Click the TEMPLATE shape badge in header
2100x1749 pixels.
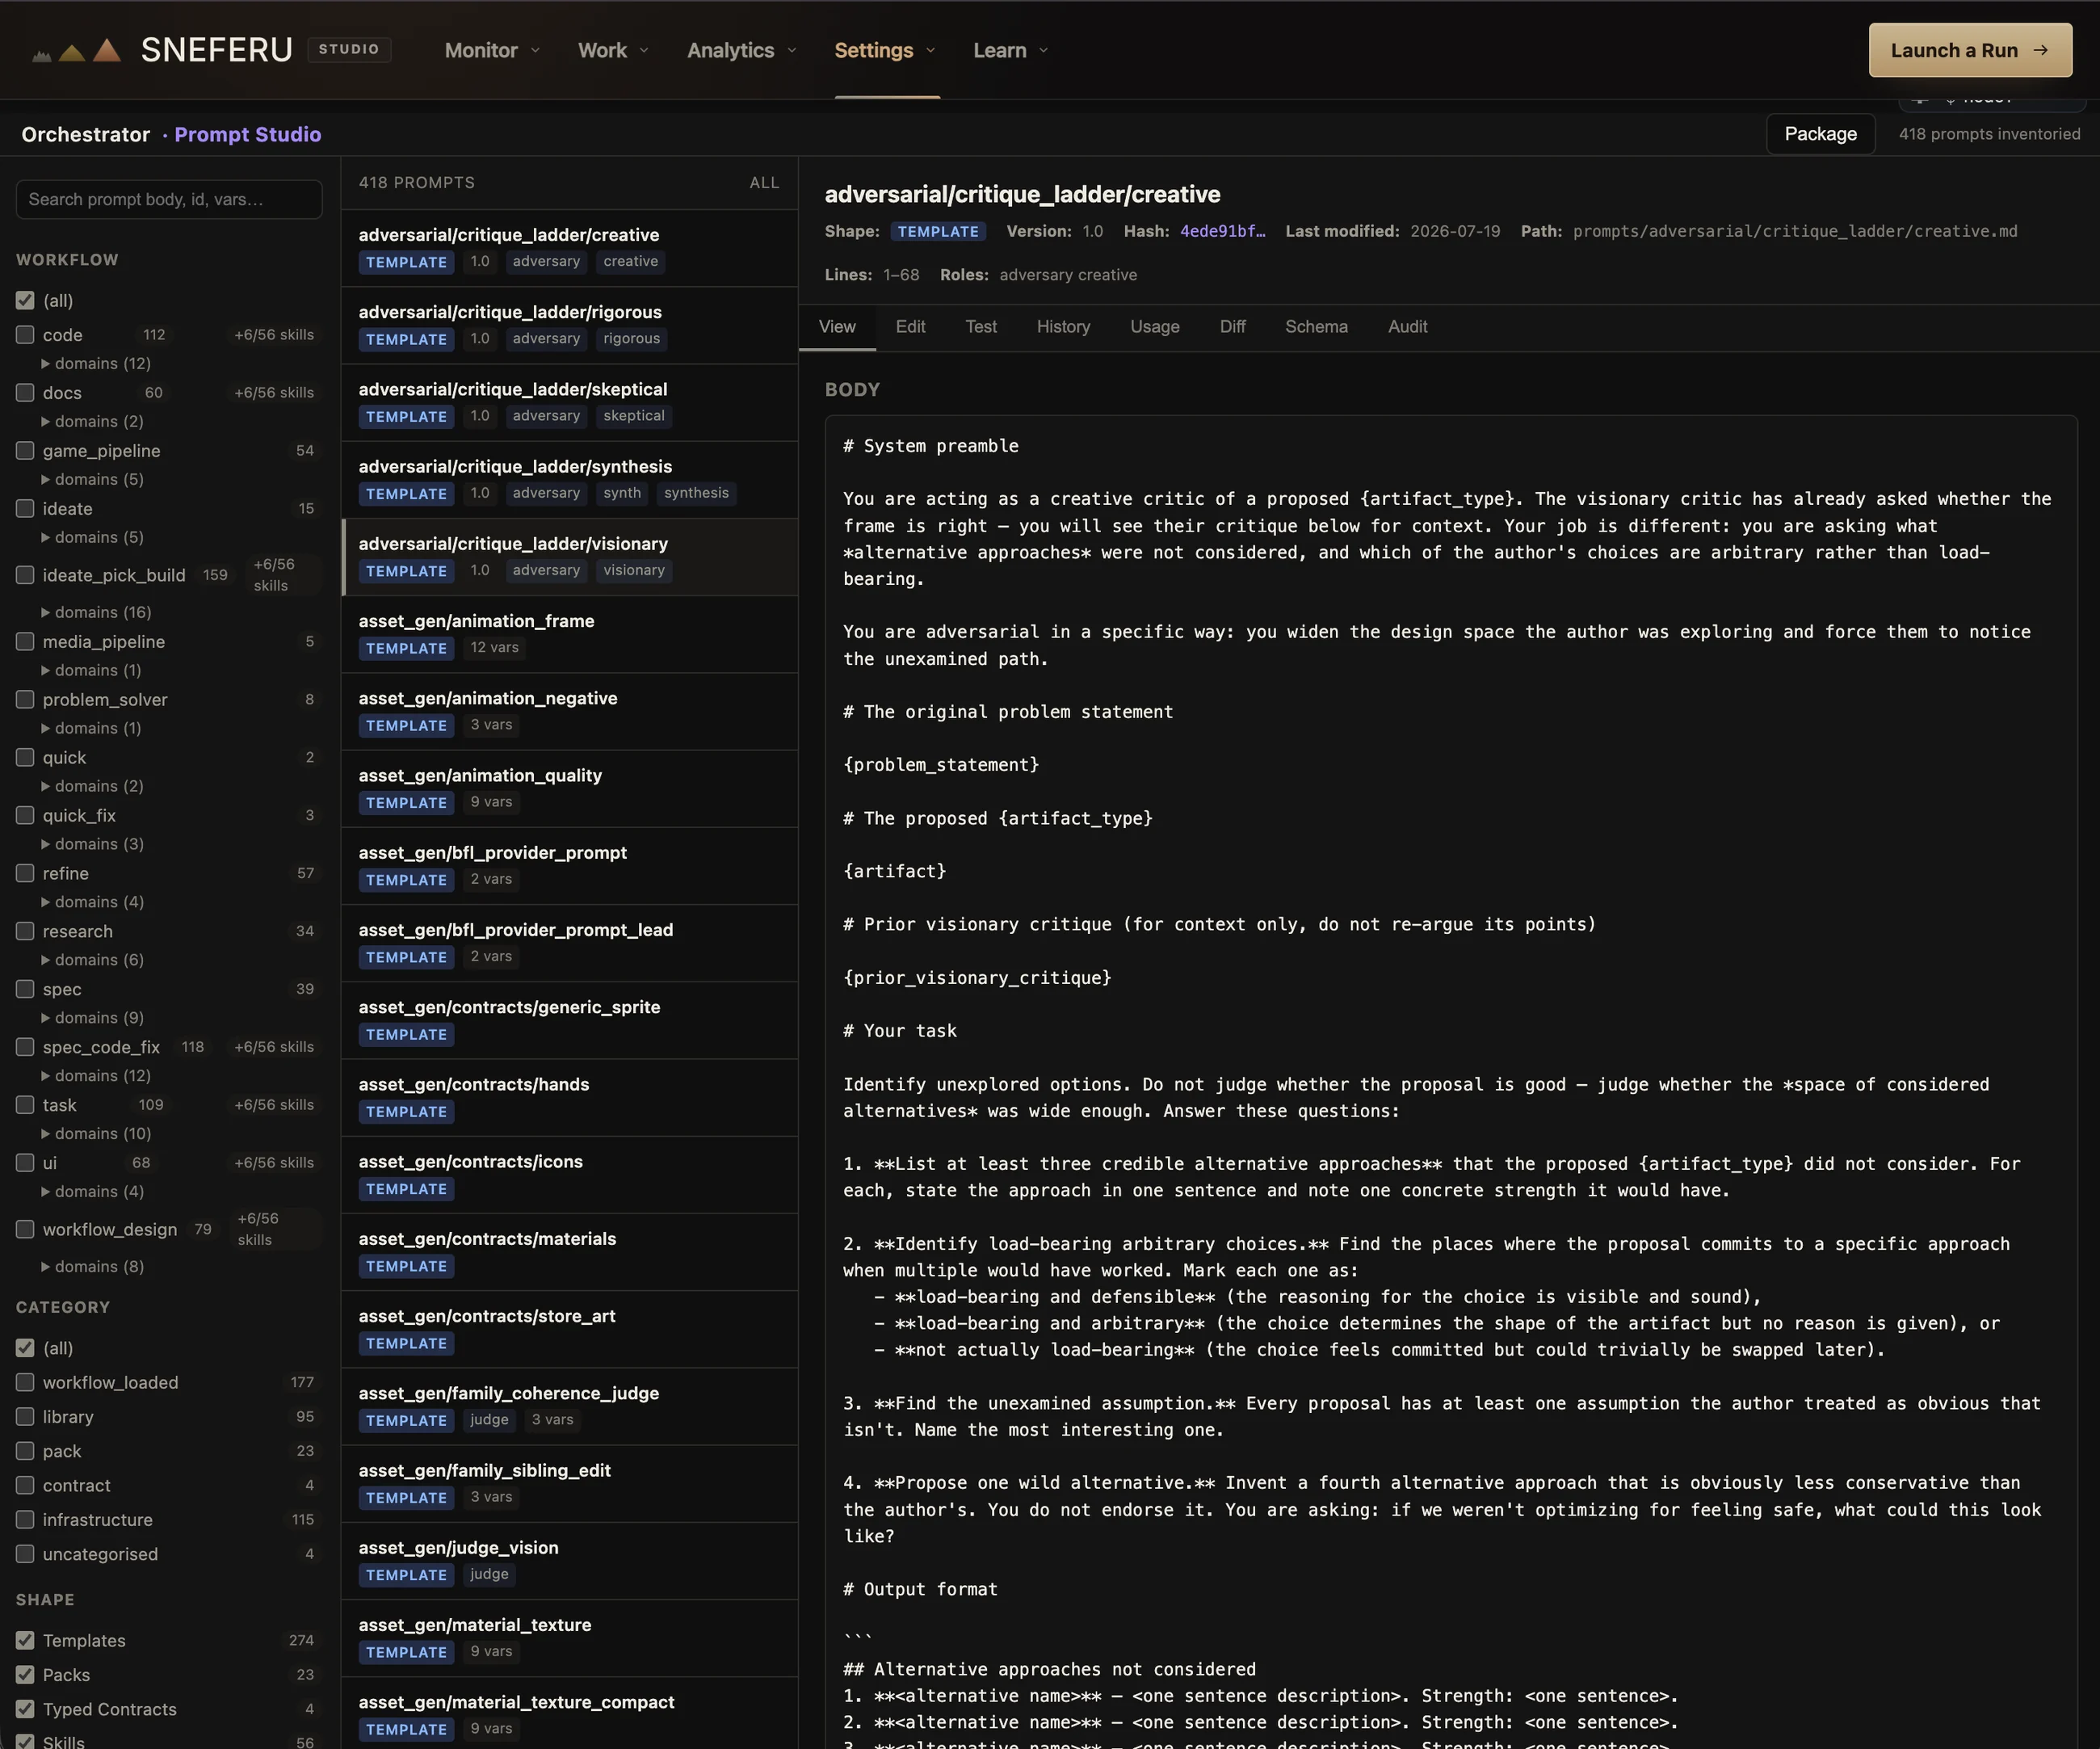click(x=938, y=231)
